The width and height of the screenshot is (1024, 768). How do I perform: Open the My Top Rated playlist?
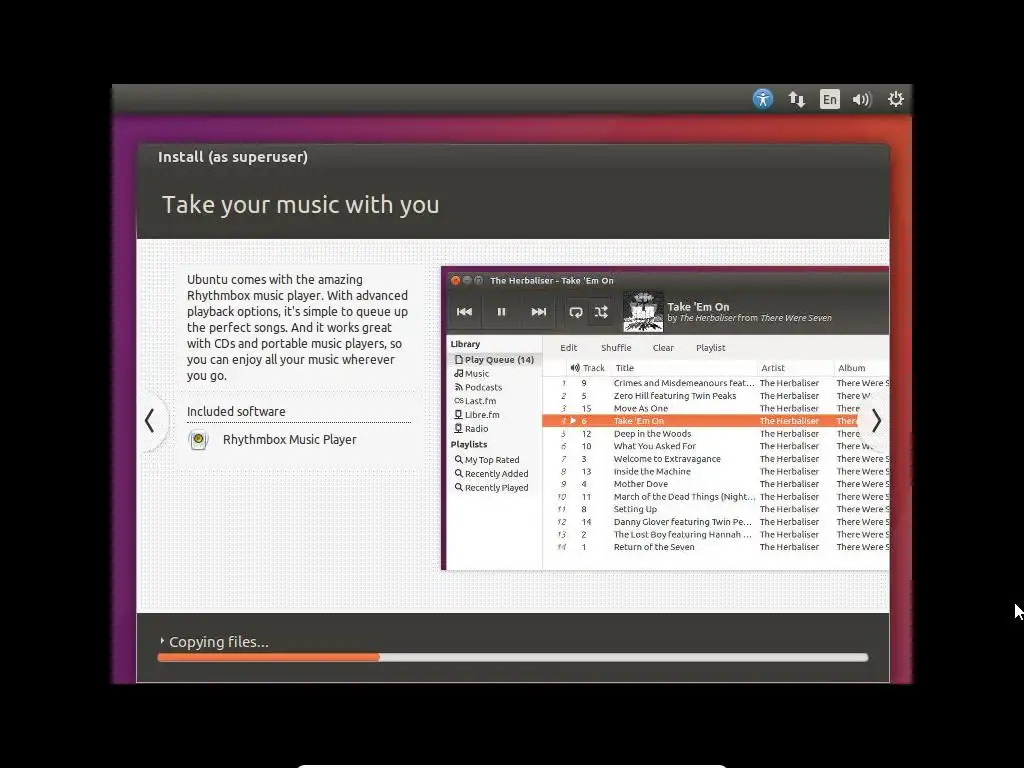click(487, 460)
